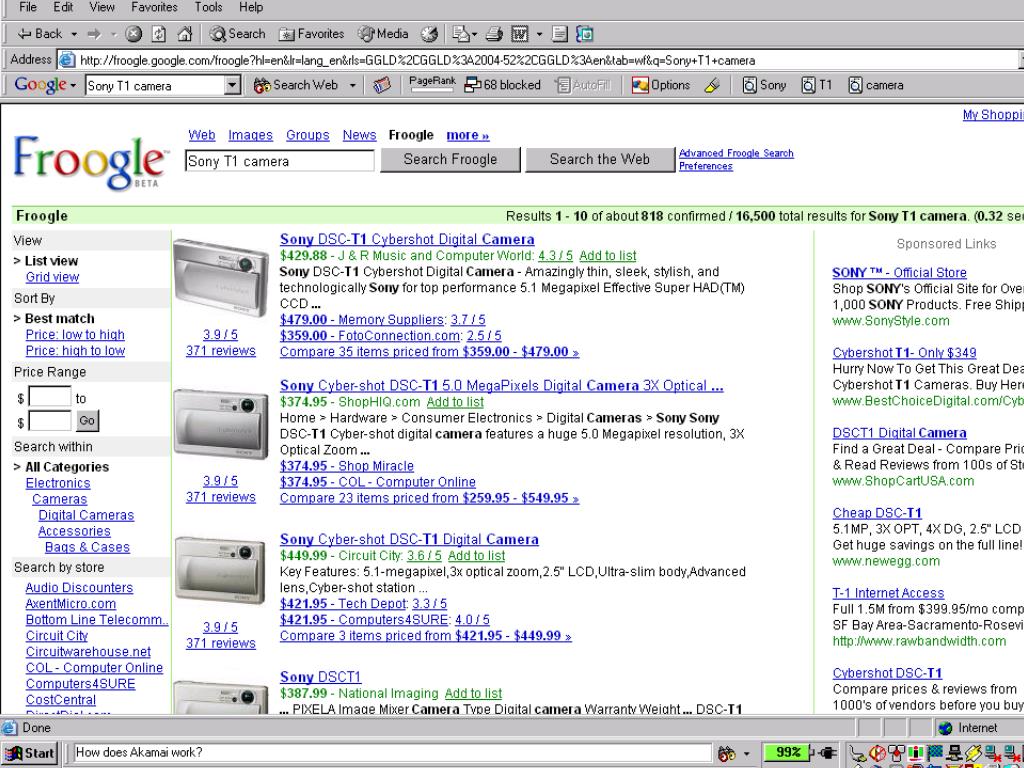Open the Media pane
Screen dimensions: 1024x768
click(x=383, y=34)
